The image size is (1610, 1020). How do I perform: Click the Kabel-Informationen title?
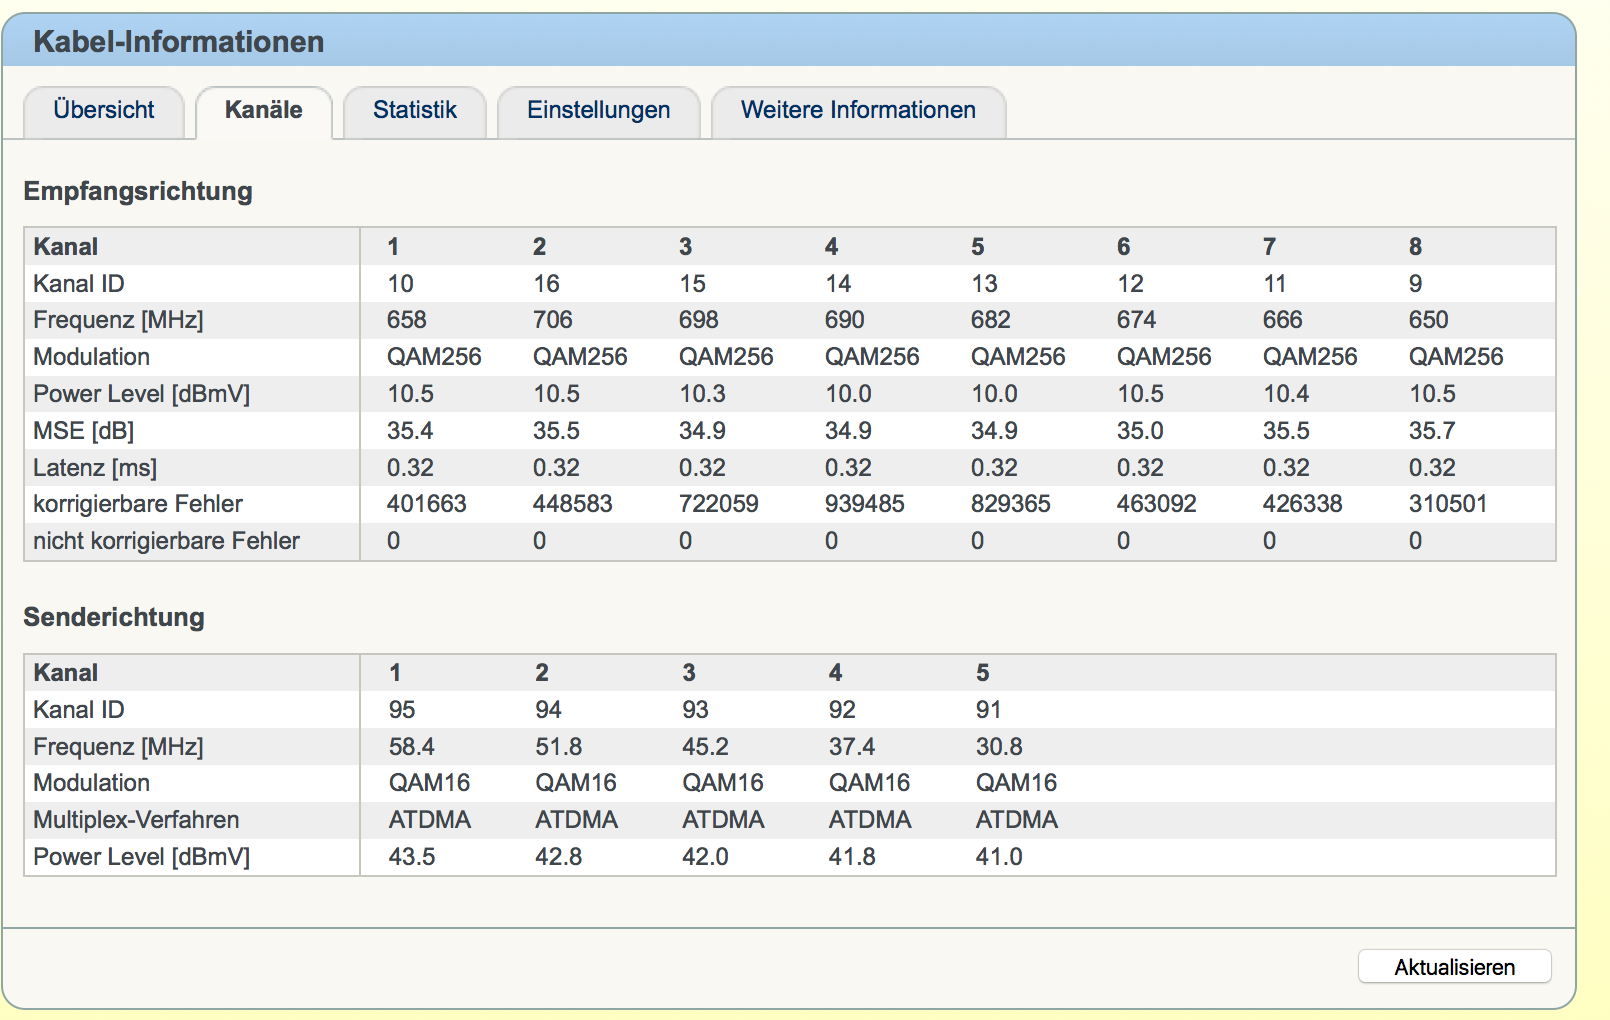pyautogui.click(x=178, y=42)
